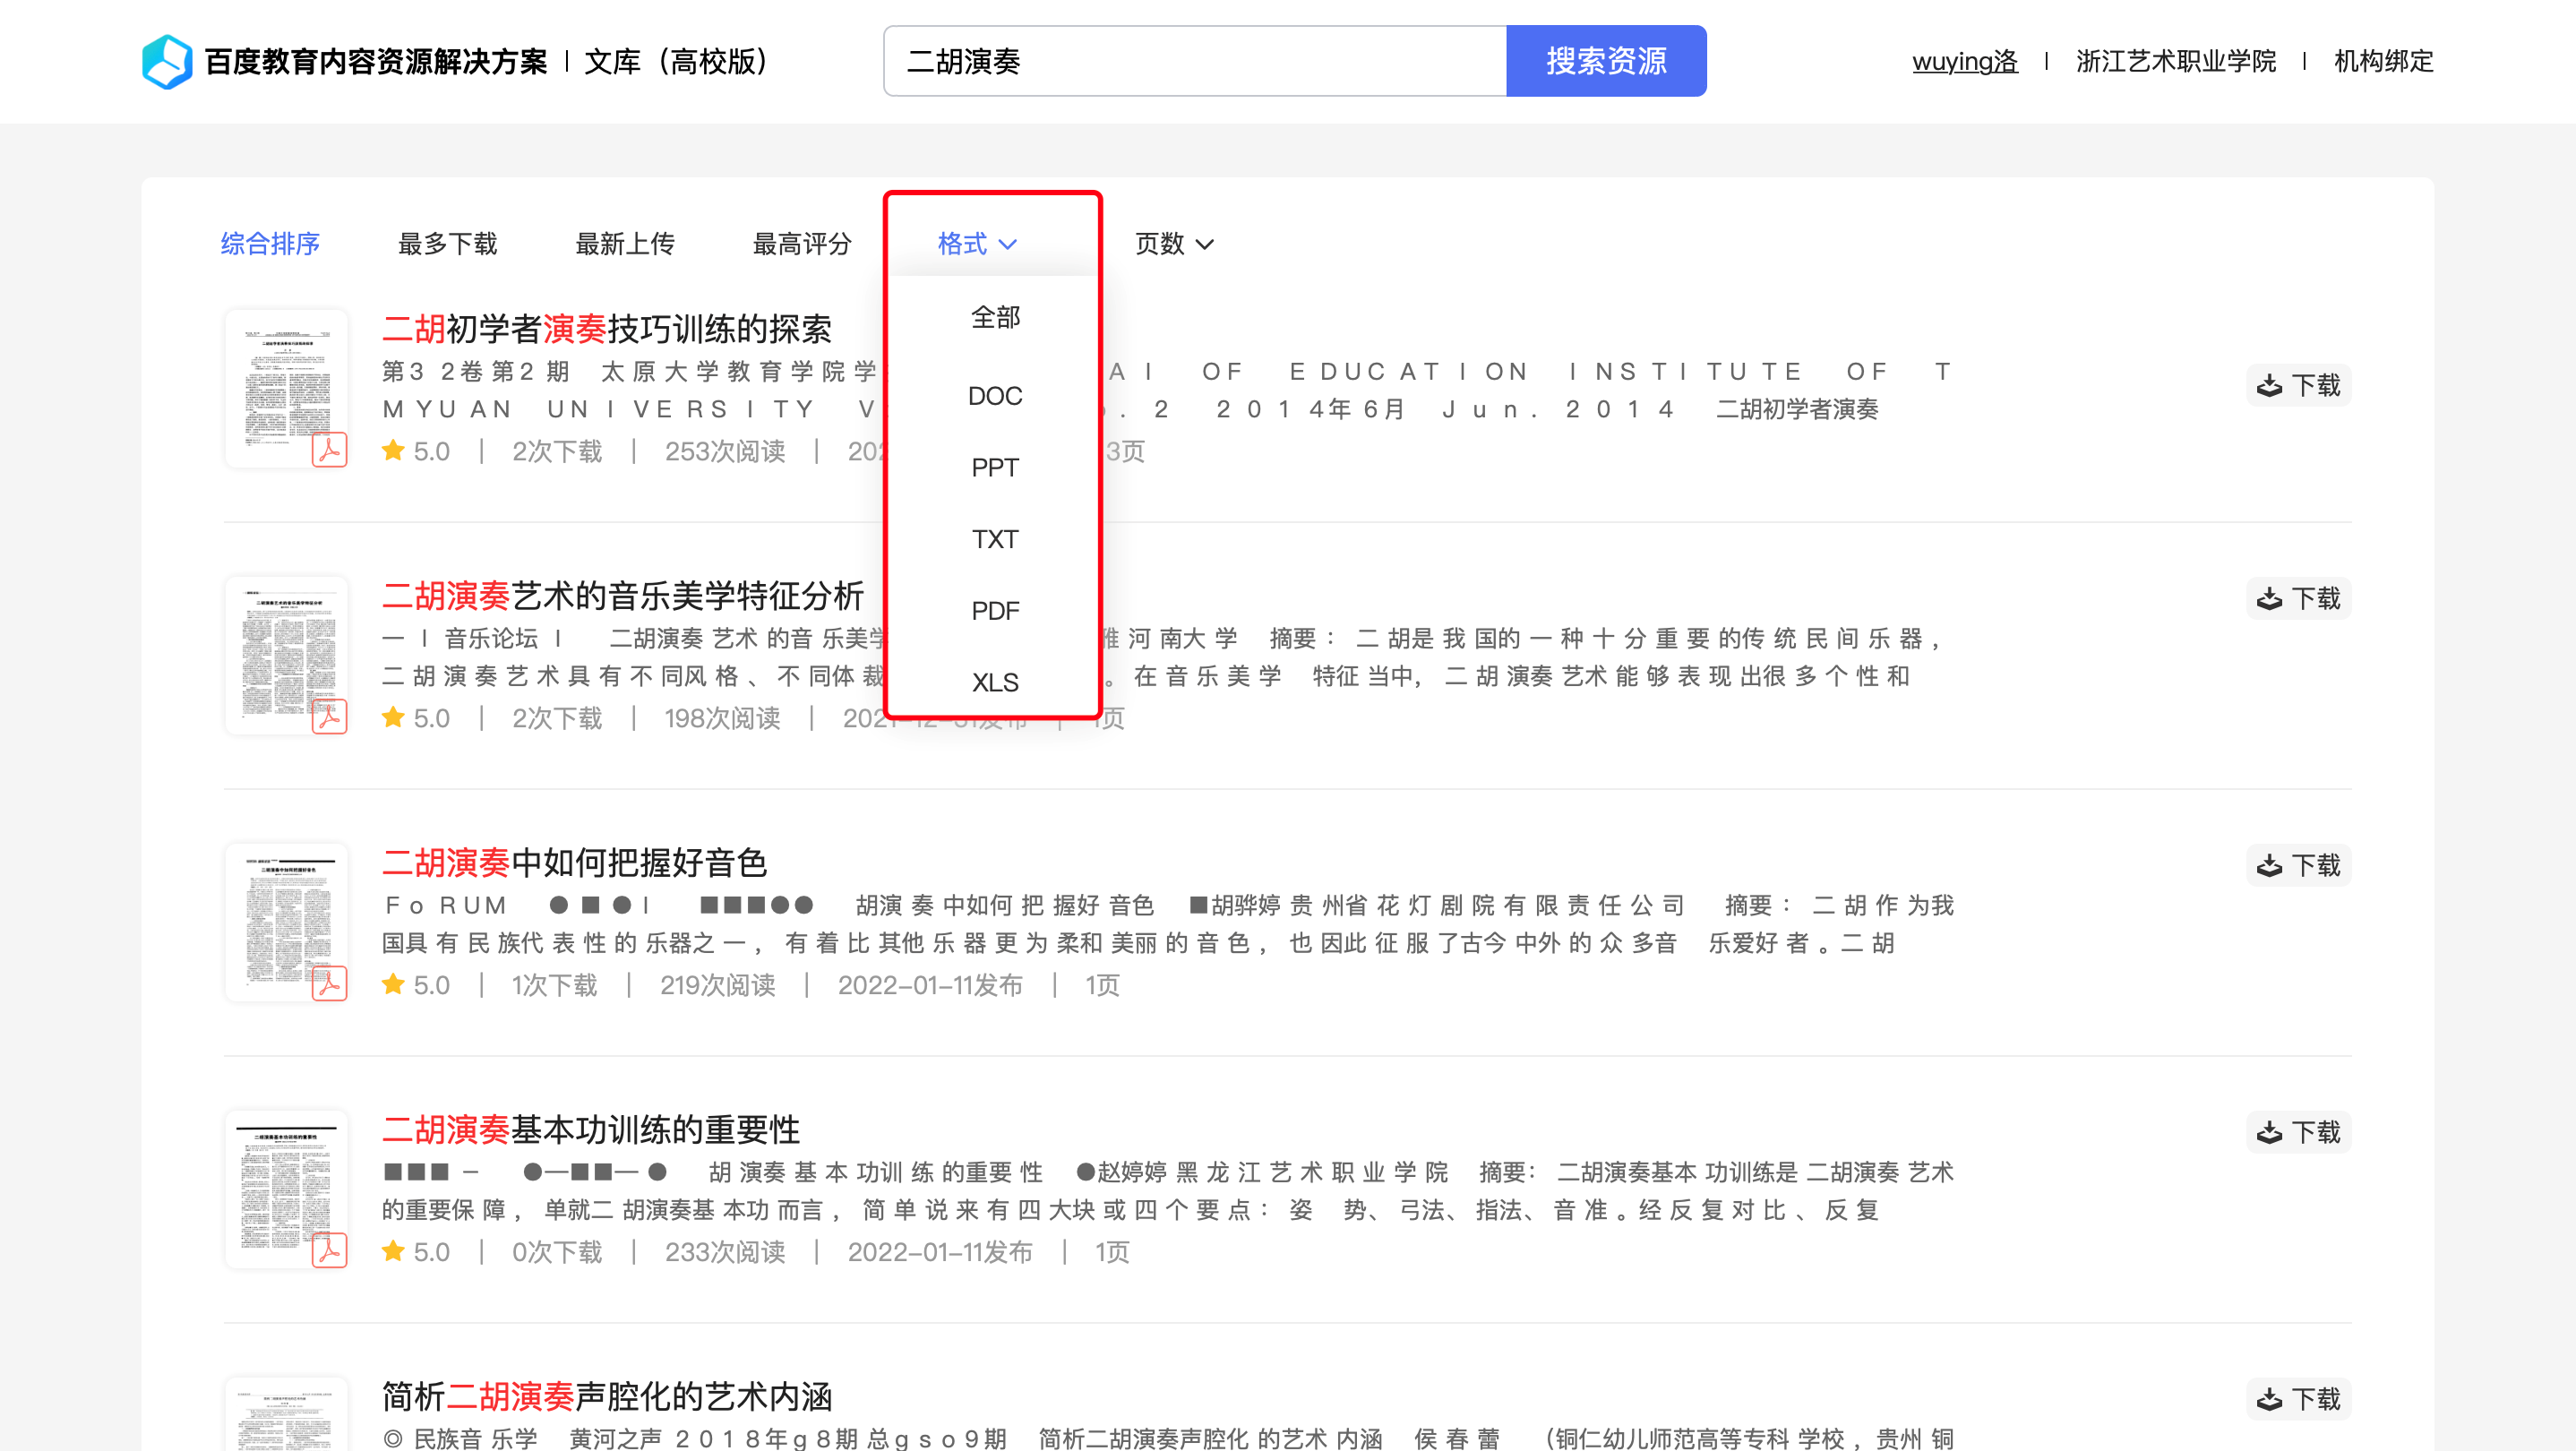
Task: Sort results by 最新上传
Action: pyautogui.click(x=624, y=243)
